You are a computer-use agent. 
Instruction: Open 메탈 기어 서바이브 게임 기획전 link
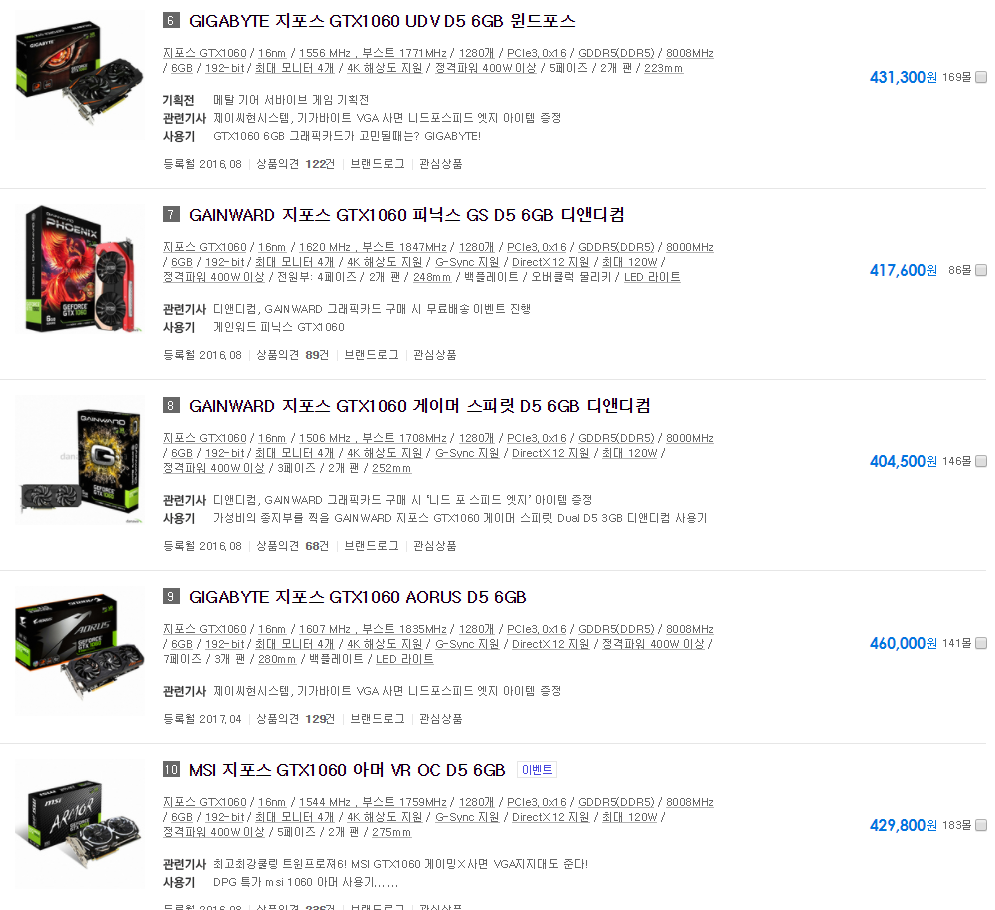click(x=291, y=100)
